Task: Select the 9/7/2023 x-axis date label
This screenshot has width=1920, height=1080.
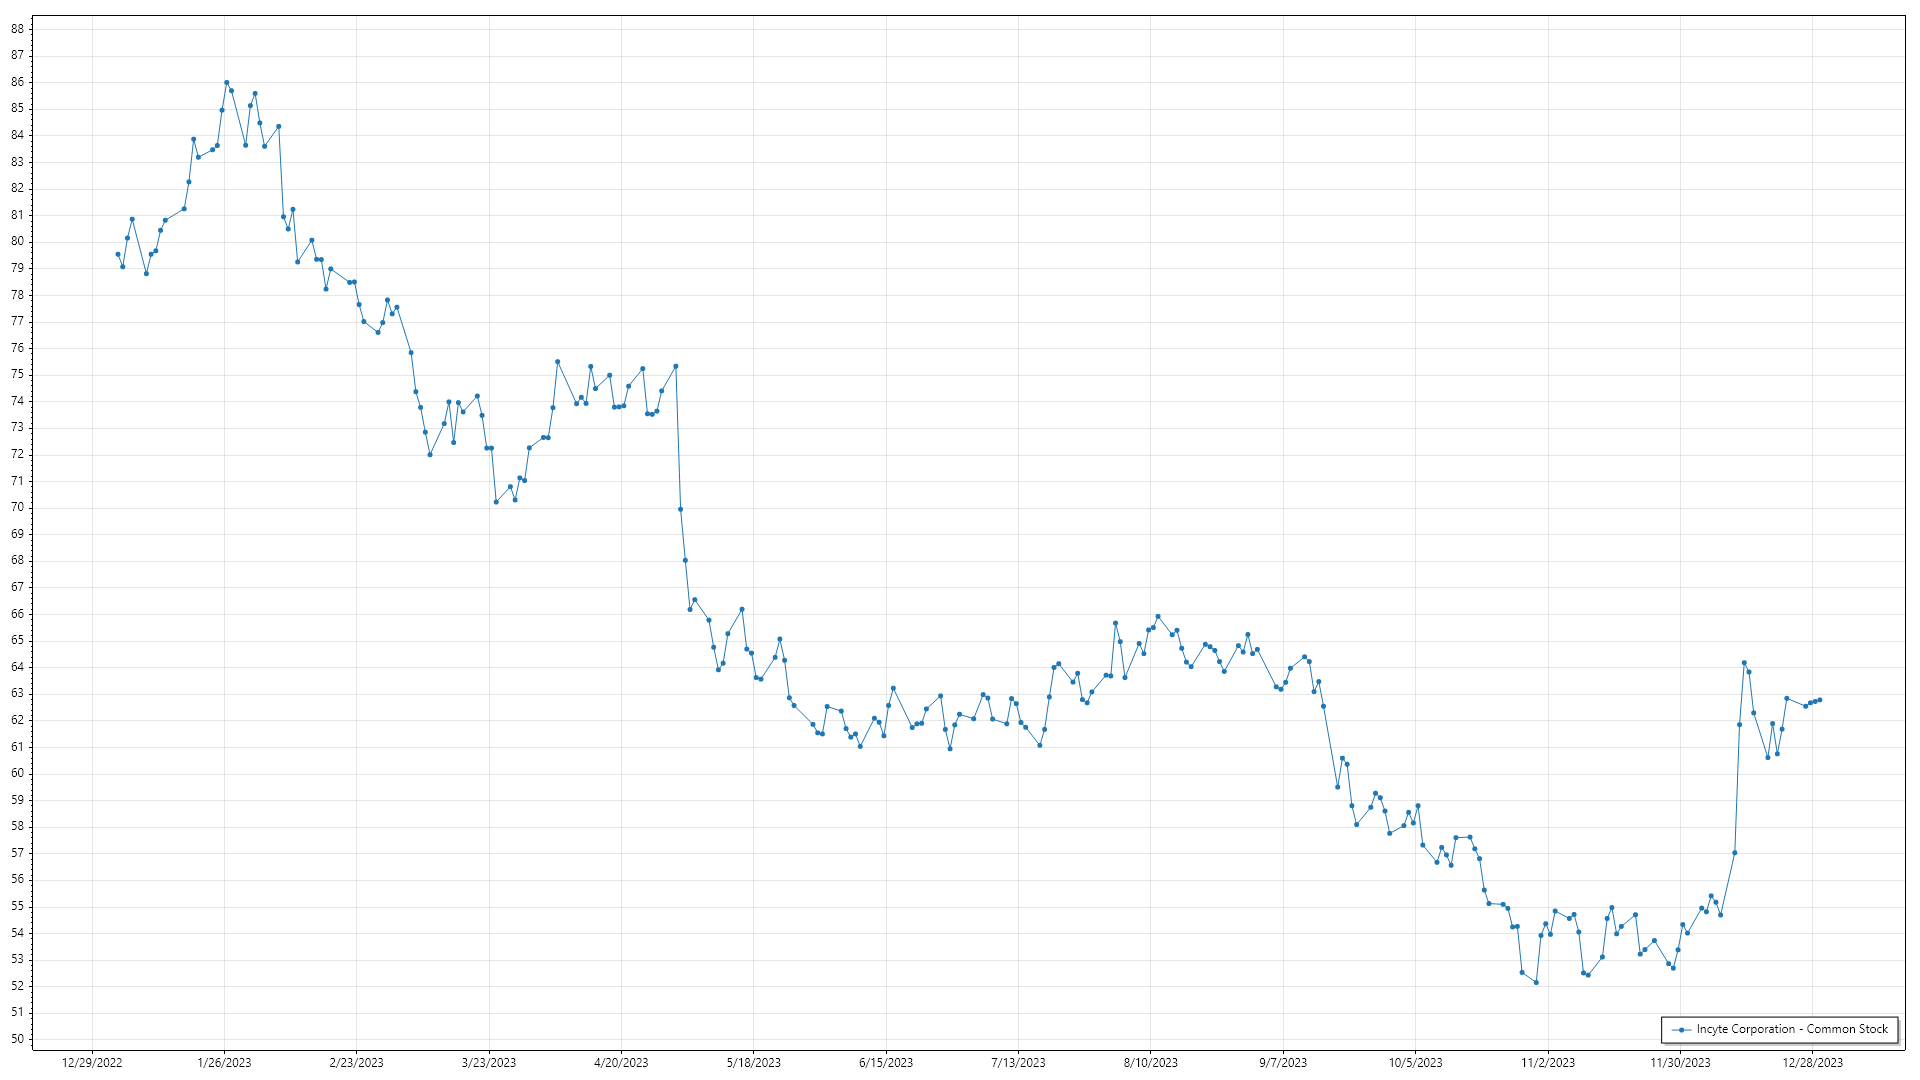Action: [1283, 1063]
